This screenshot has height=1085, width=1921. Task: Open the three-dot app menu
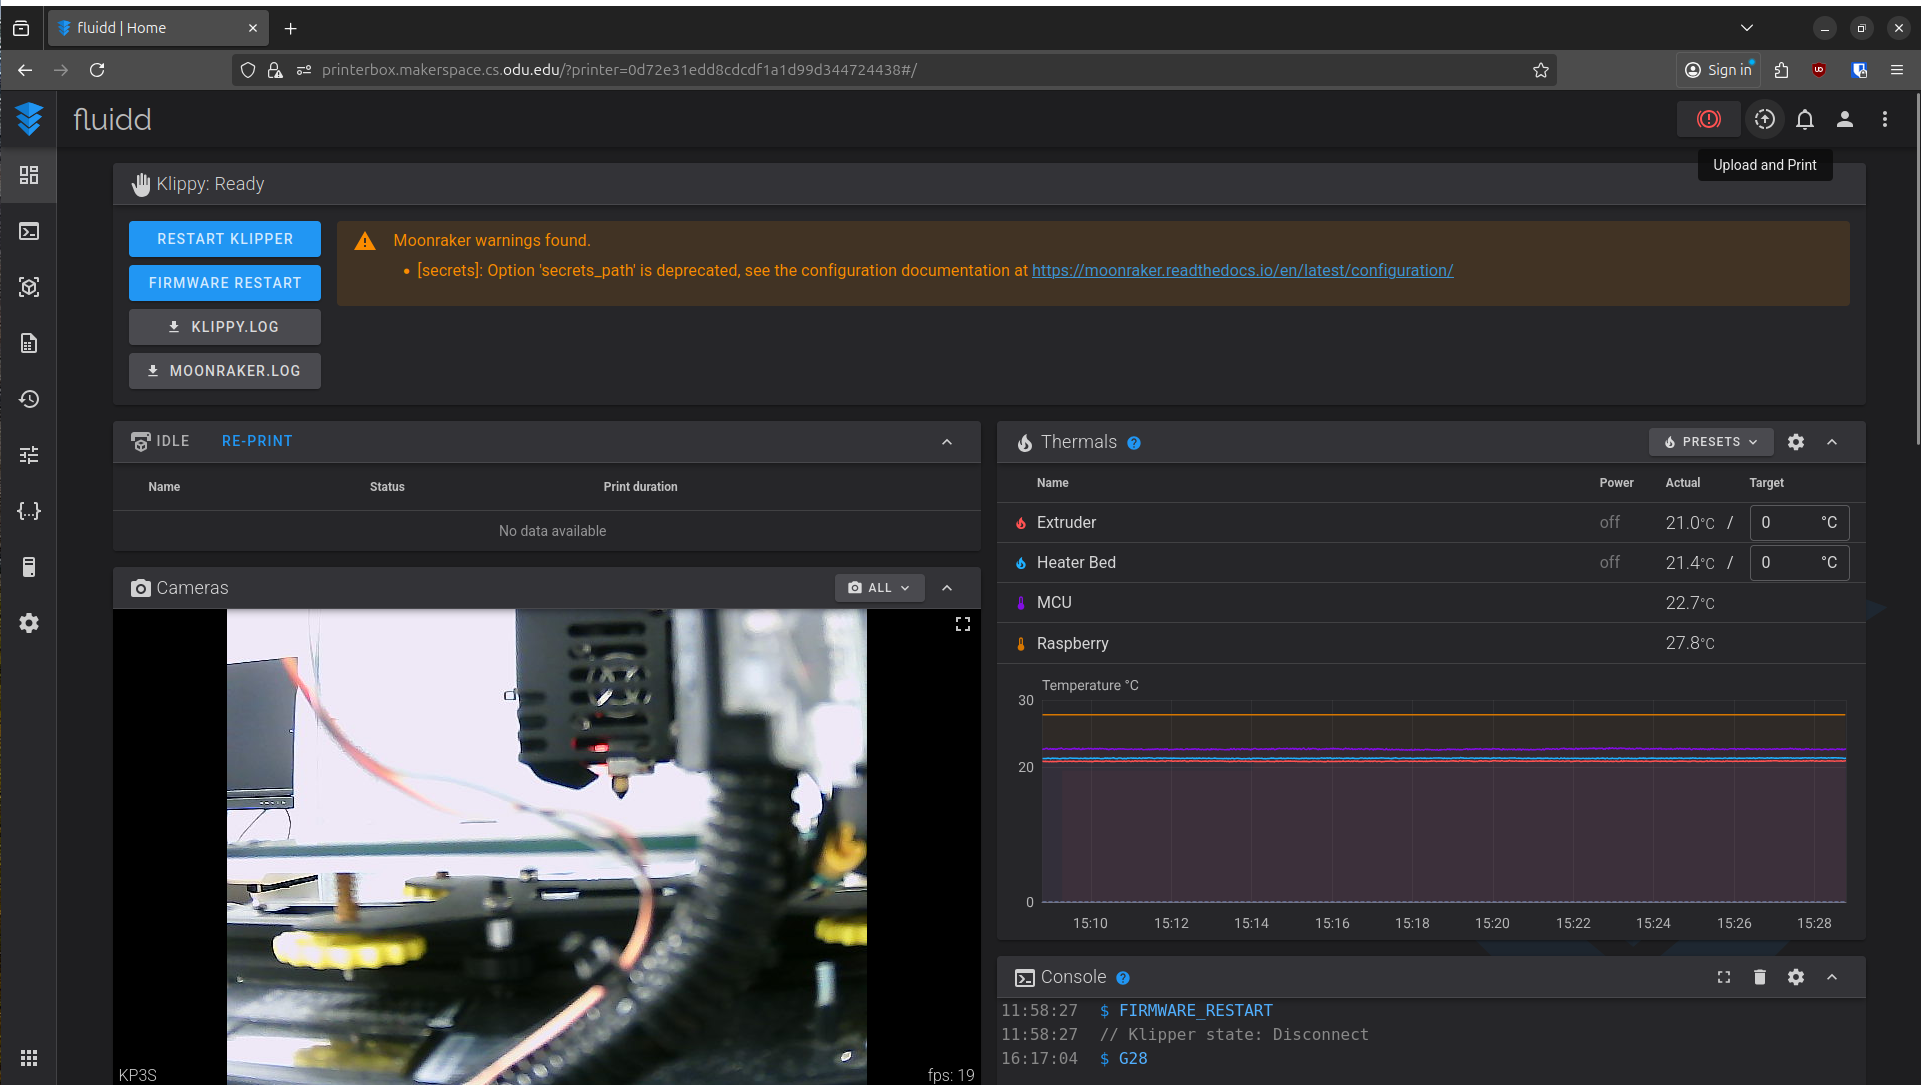[x=1885, y=119]
